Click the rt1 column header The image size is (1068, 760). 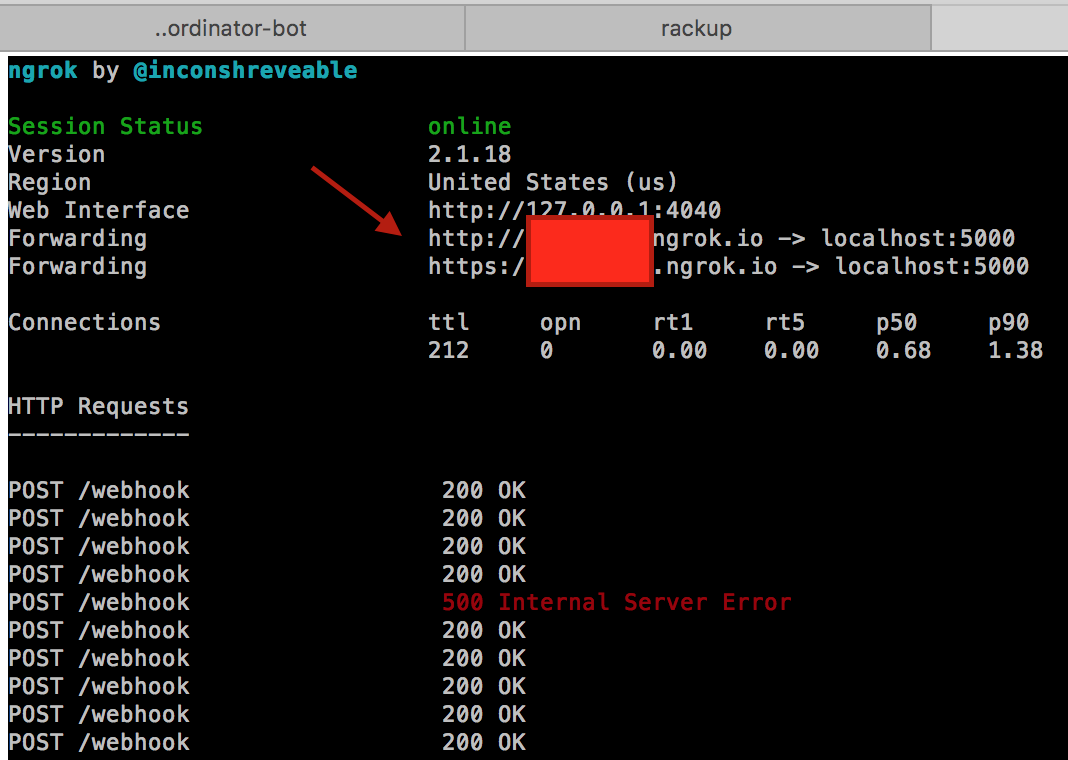(673, 322)
